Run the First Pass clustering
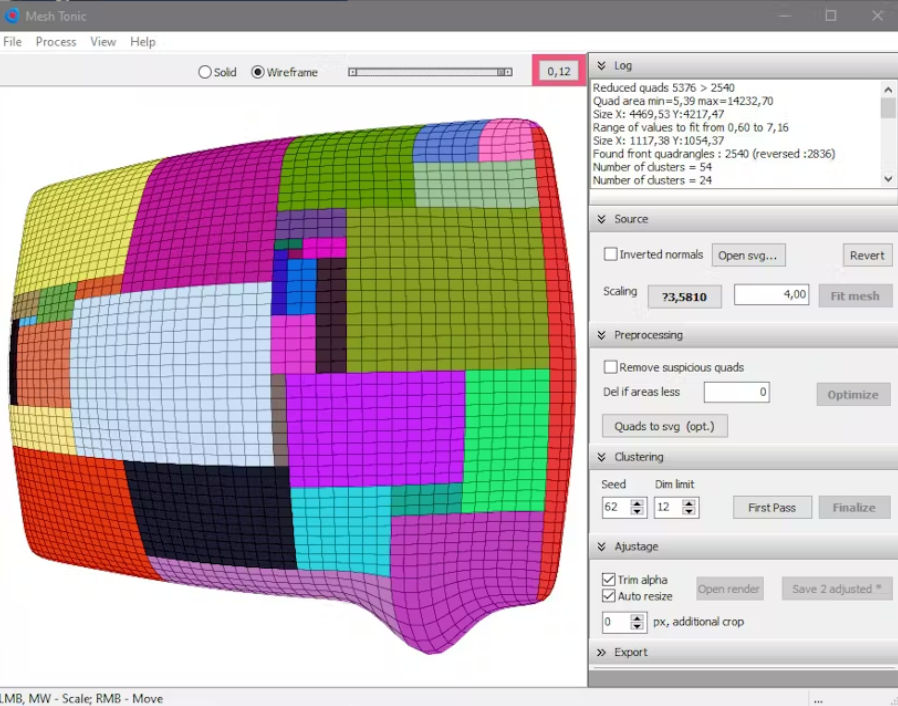 772,507
